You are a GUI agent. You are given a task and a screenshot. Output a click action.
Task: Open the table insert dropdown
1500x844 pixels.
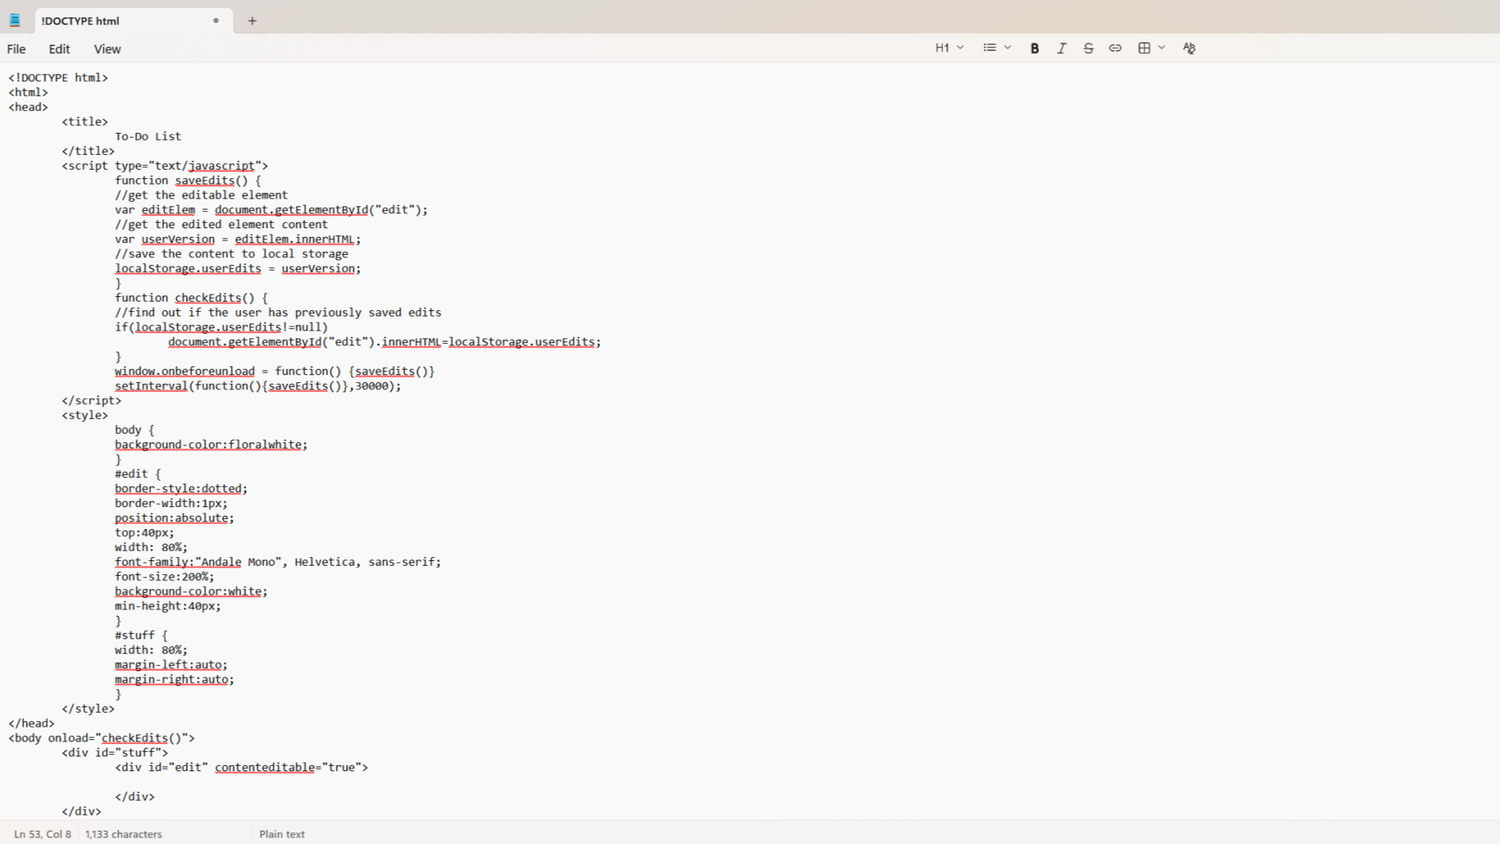pyautogui.click(x=1151, y=48)
